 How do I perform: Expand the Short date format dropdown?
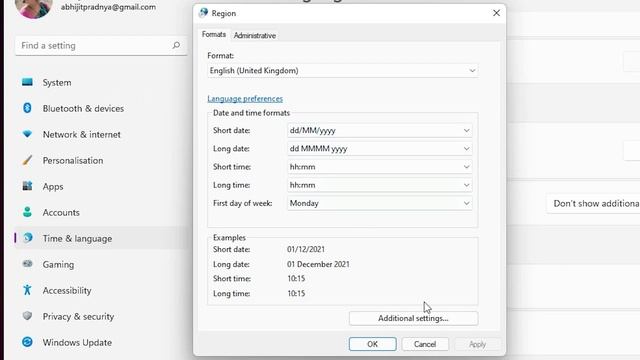point(380,131)
